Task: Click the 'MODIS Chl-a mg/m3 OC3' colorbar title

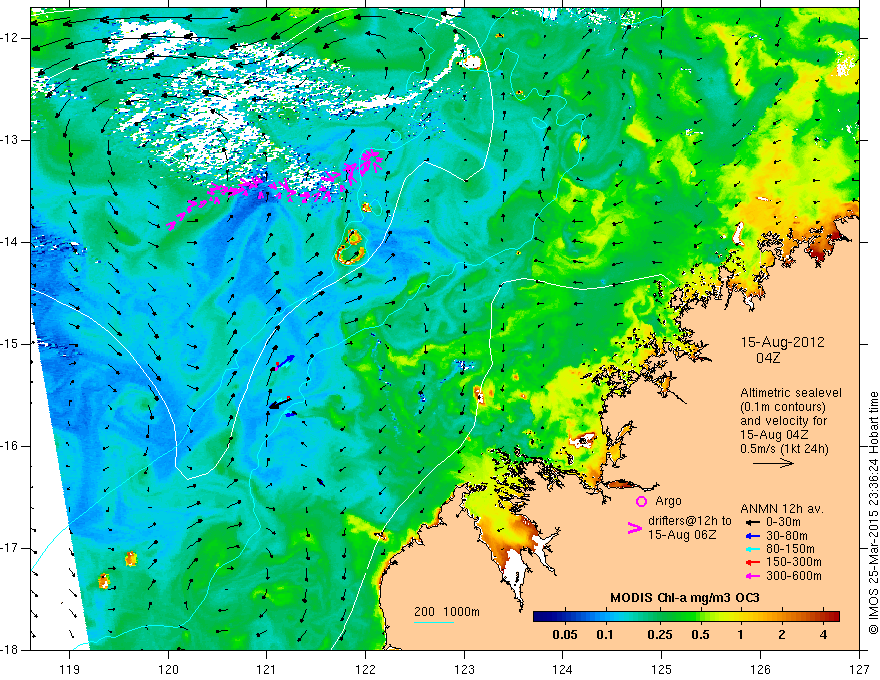Action: coord(684,598)
